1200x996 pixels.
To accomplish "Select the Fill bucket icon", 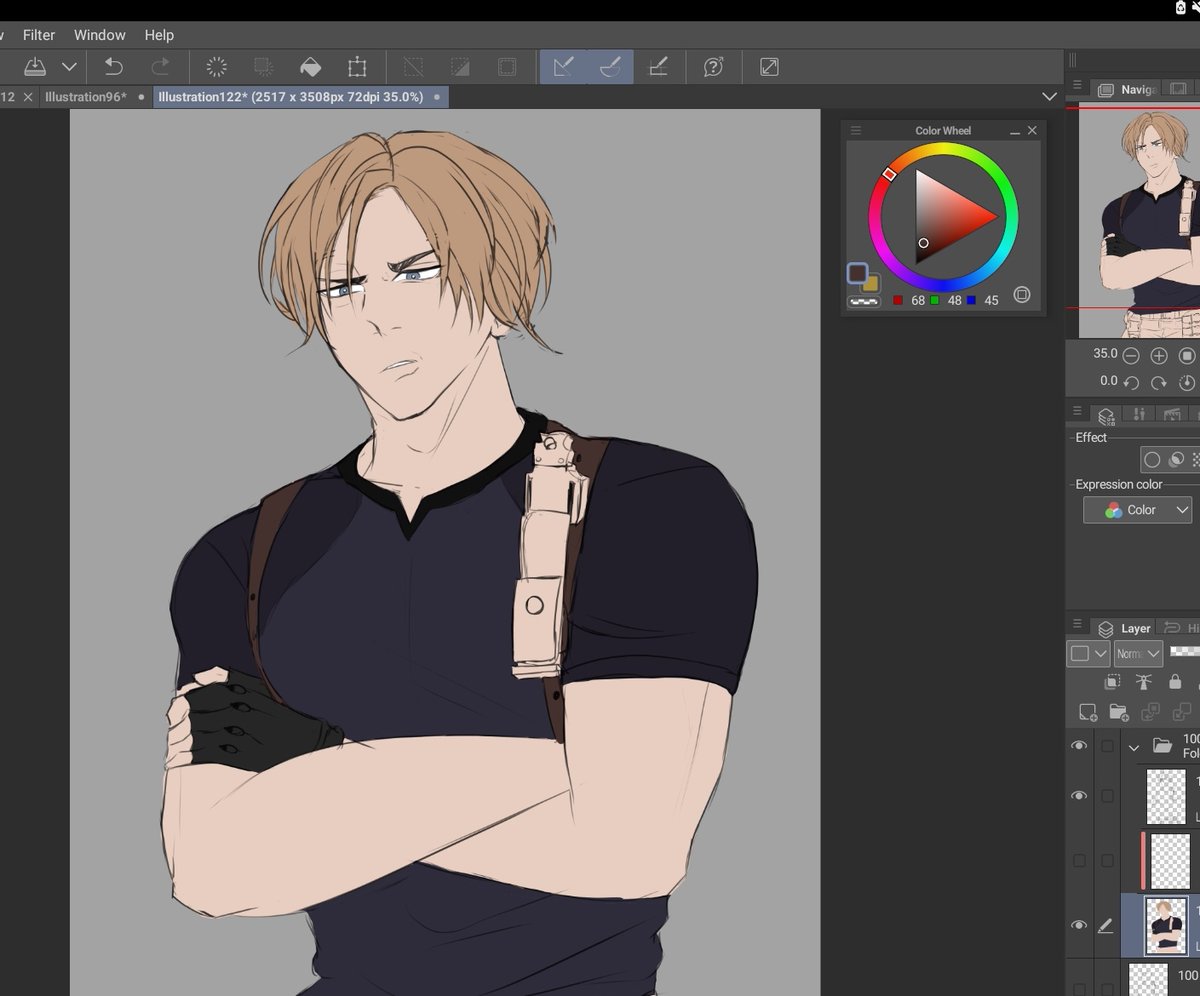I will click(310, 67).
